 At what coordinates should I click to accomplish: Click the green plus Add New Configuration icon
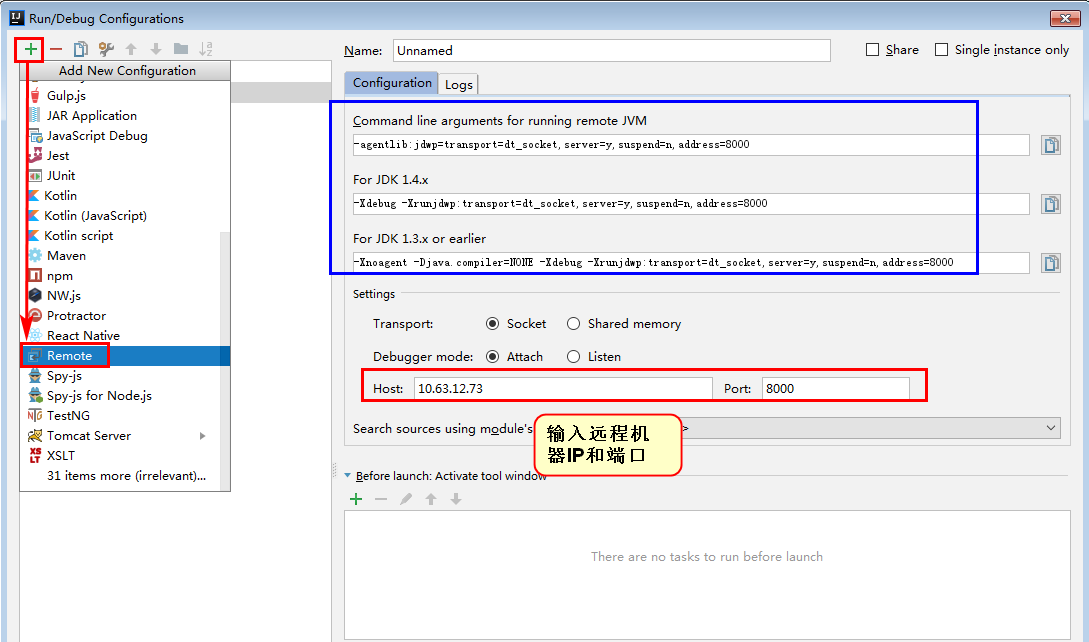tap(31, 49)
